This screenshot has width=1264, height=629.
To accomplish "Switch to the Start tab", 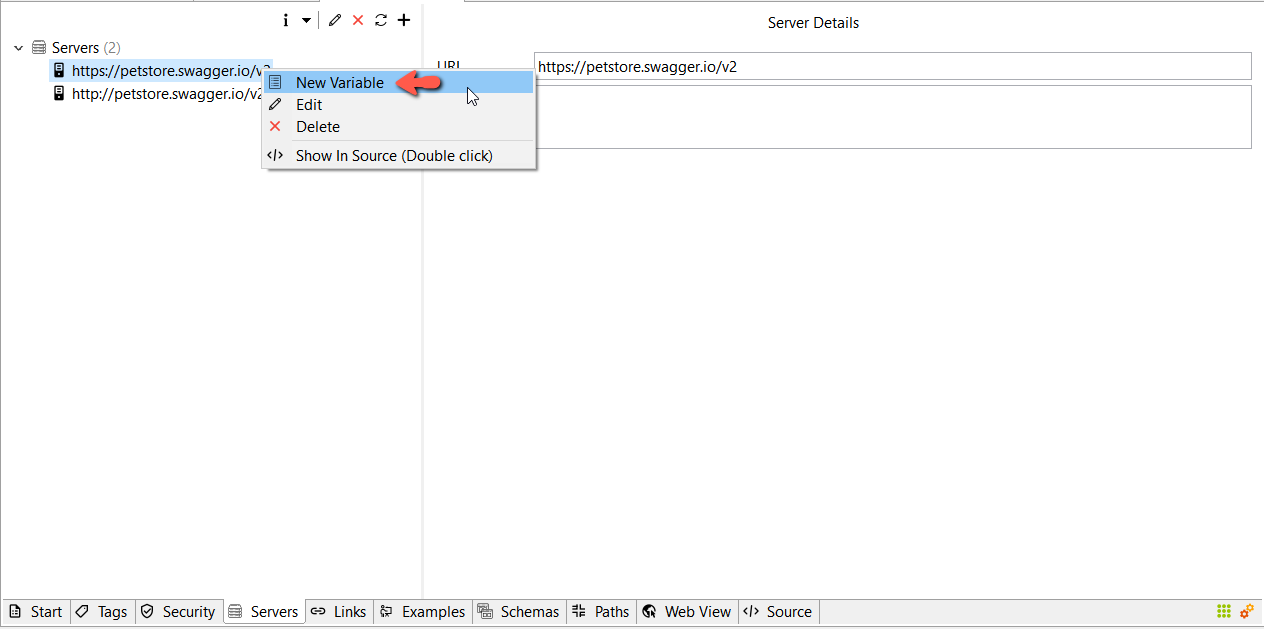I will (x=36, y=612).
